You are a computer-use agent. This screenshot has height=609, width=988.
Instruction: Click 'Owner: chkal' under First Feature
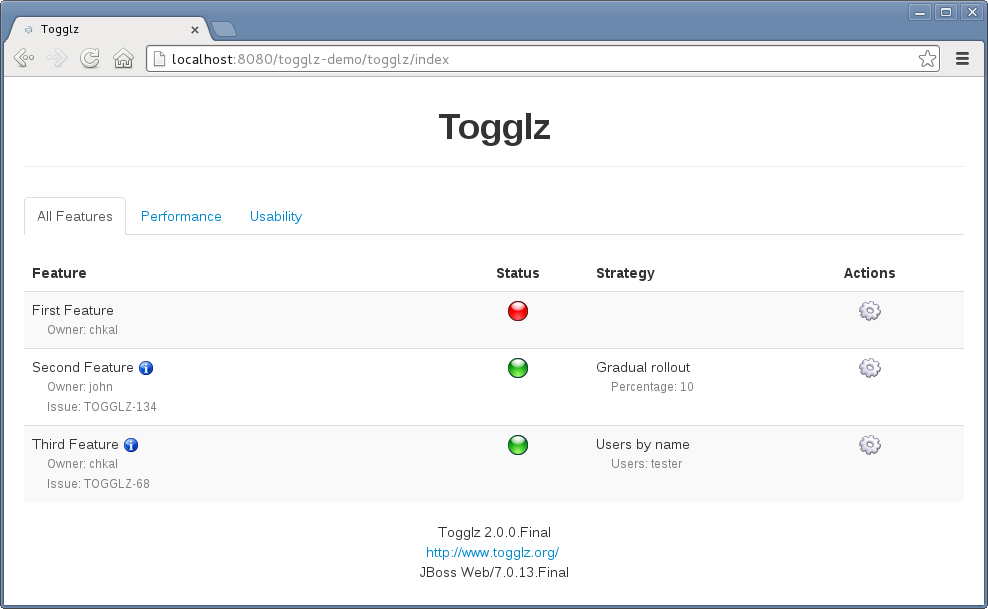pyautogui.click(x=82, y=329)
